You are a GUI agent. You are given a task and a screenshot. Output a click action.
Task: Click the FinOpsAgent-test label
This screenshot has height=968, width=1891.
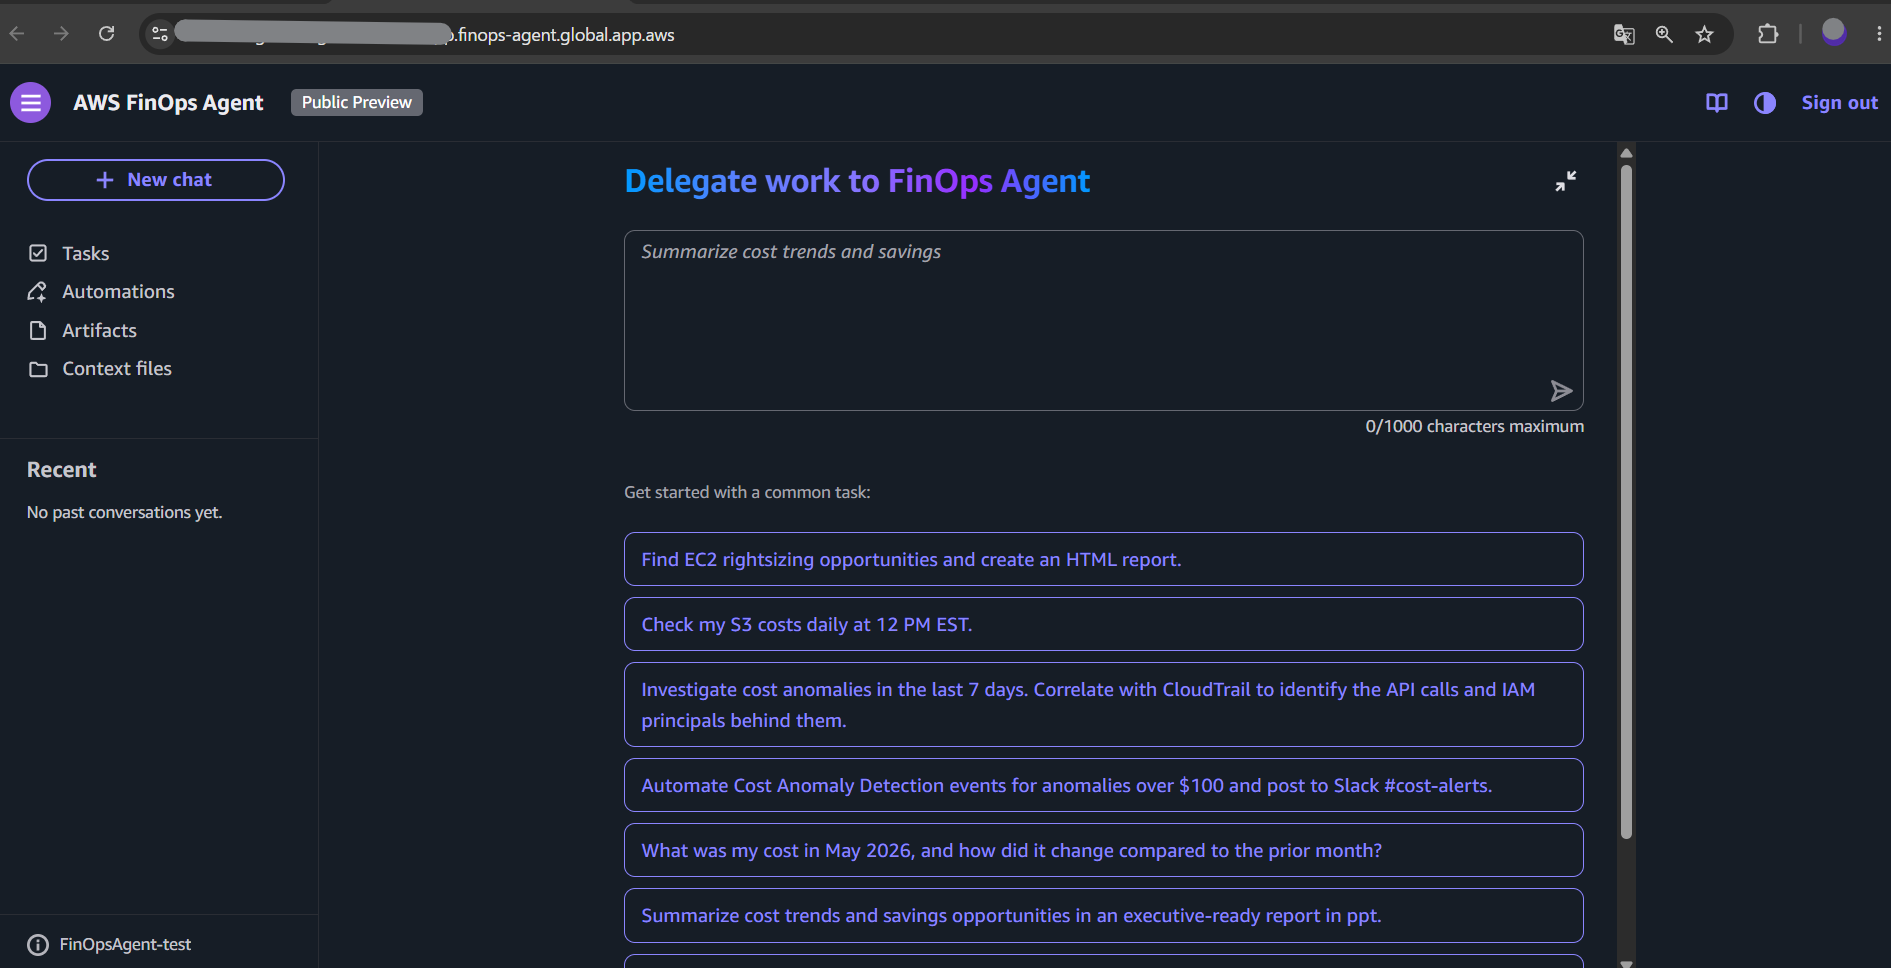tap(125, 945)
